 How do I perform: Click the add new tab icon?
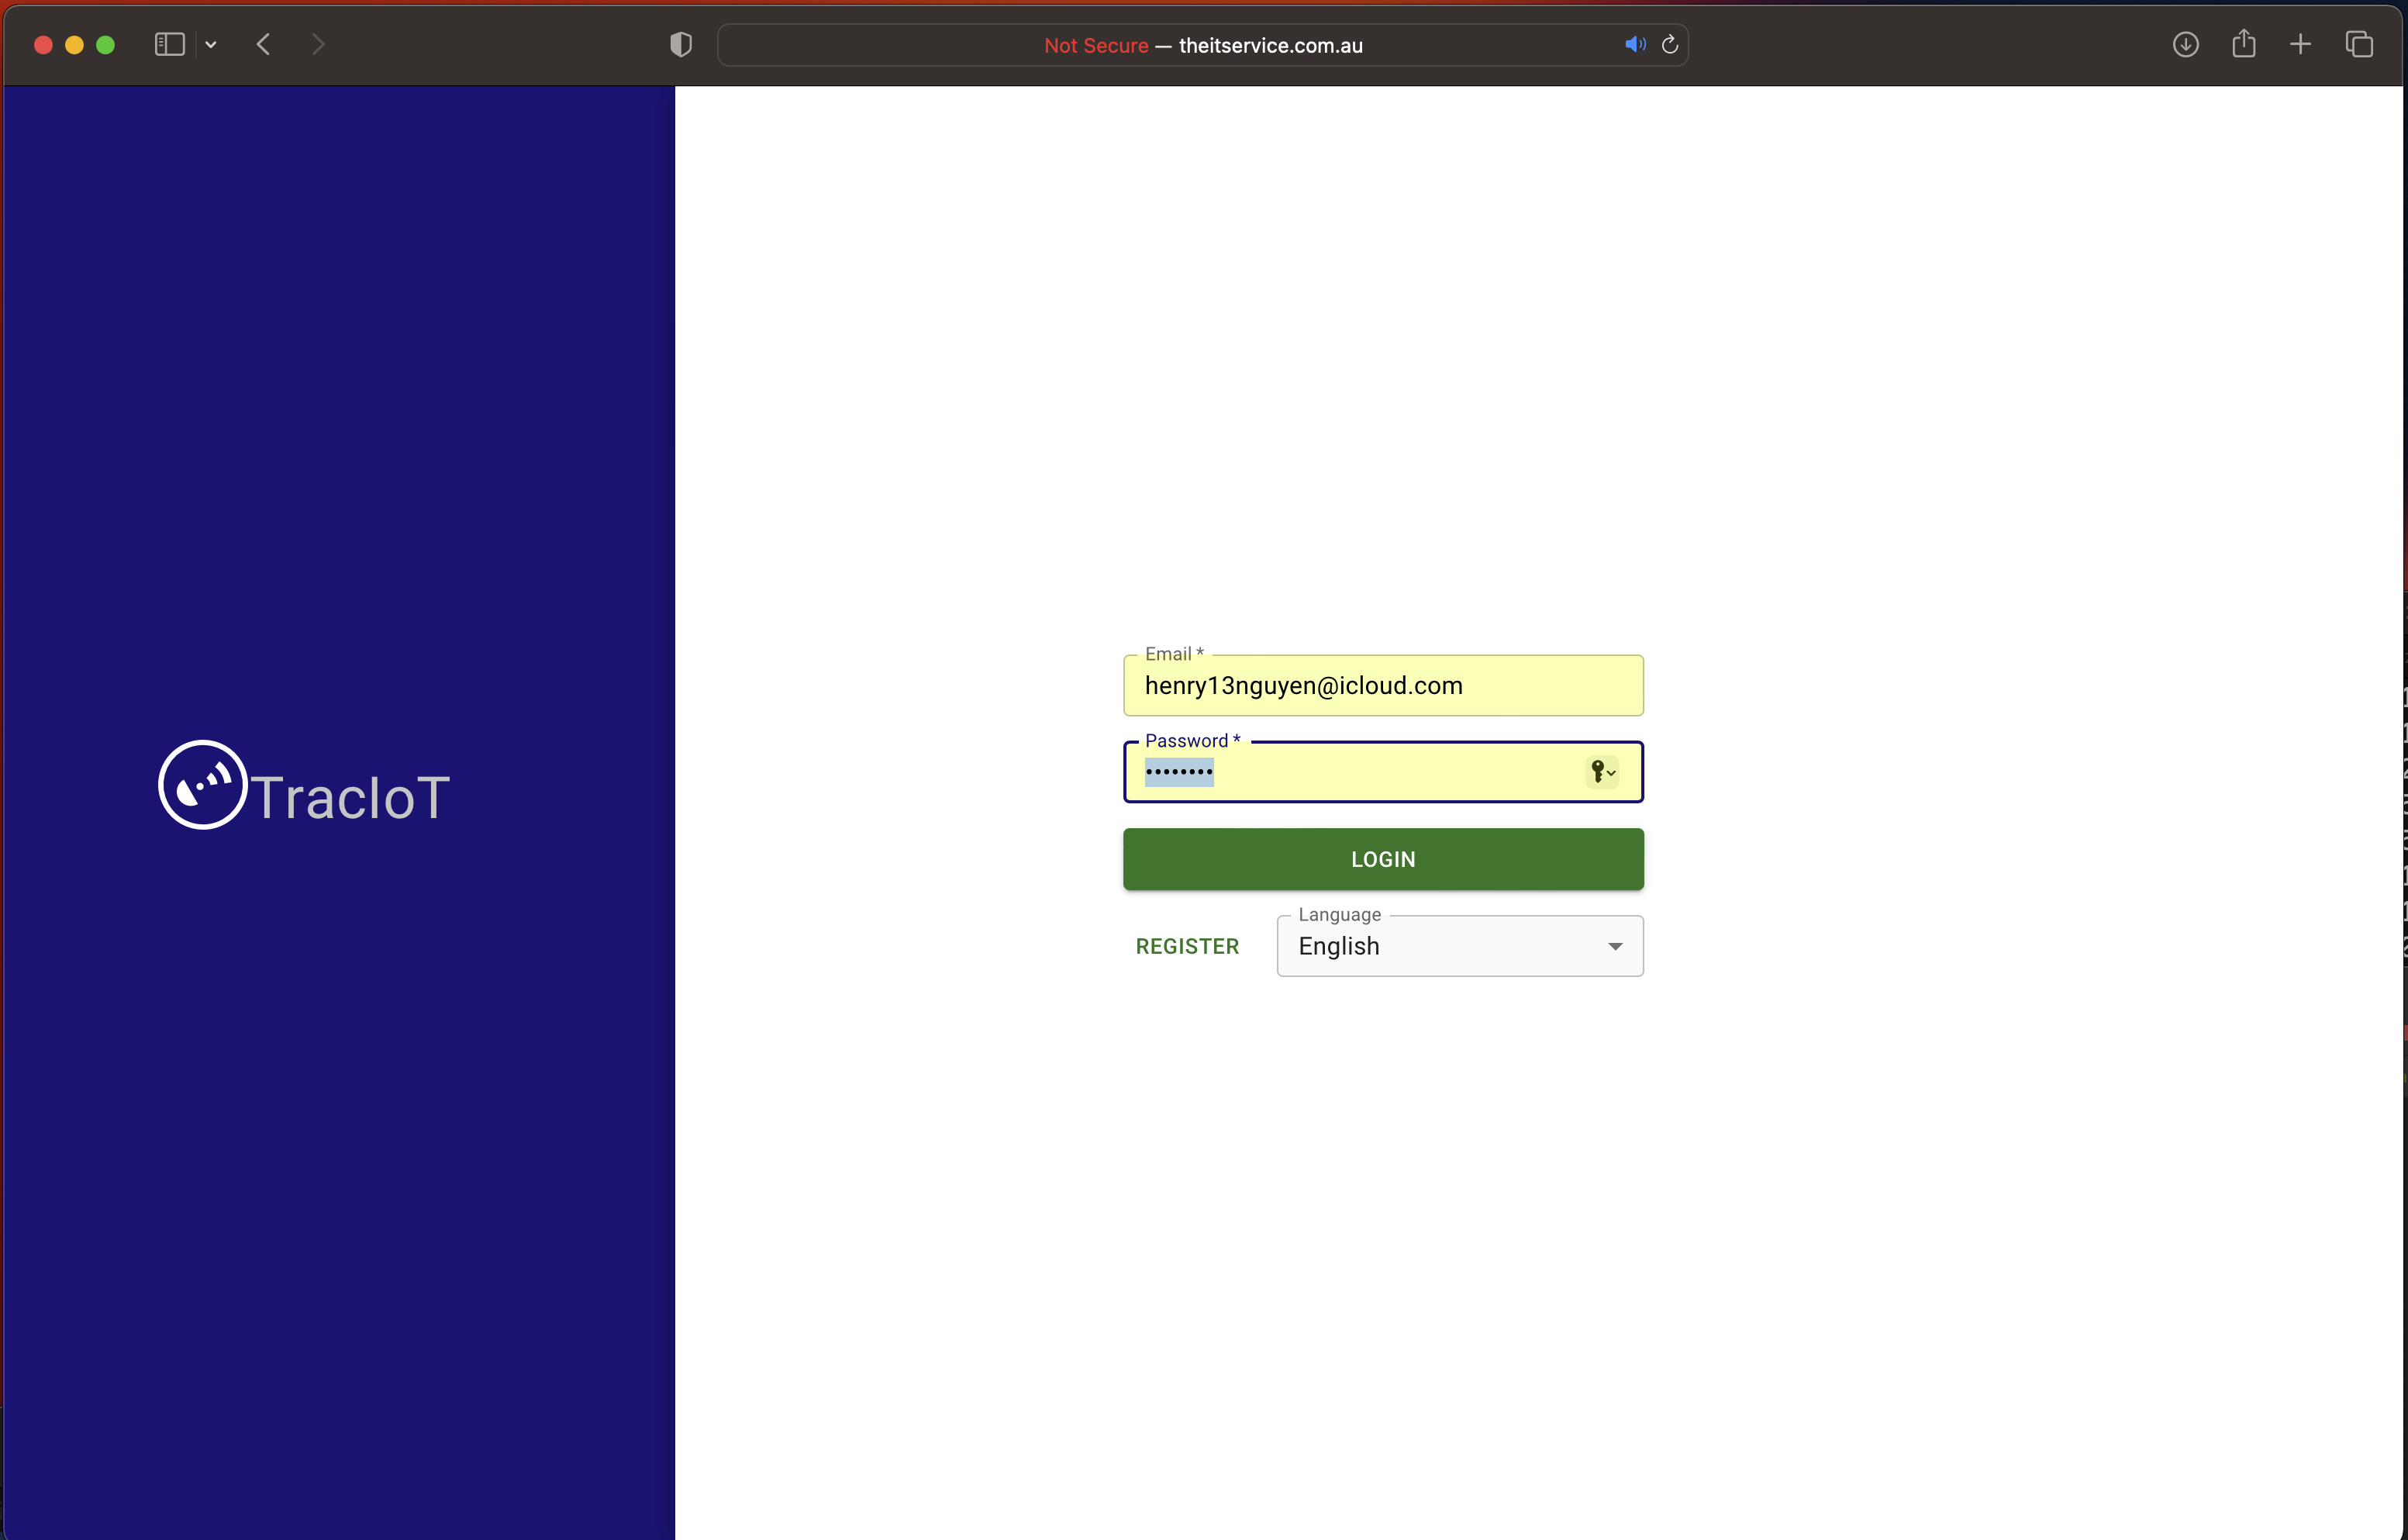click(x=2301, y=44)
